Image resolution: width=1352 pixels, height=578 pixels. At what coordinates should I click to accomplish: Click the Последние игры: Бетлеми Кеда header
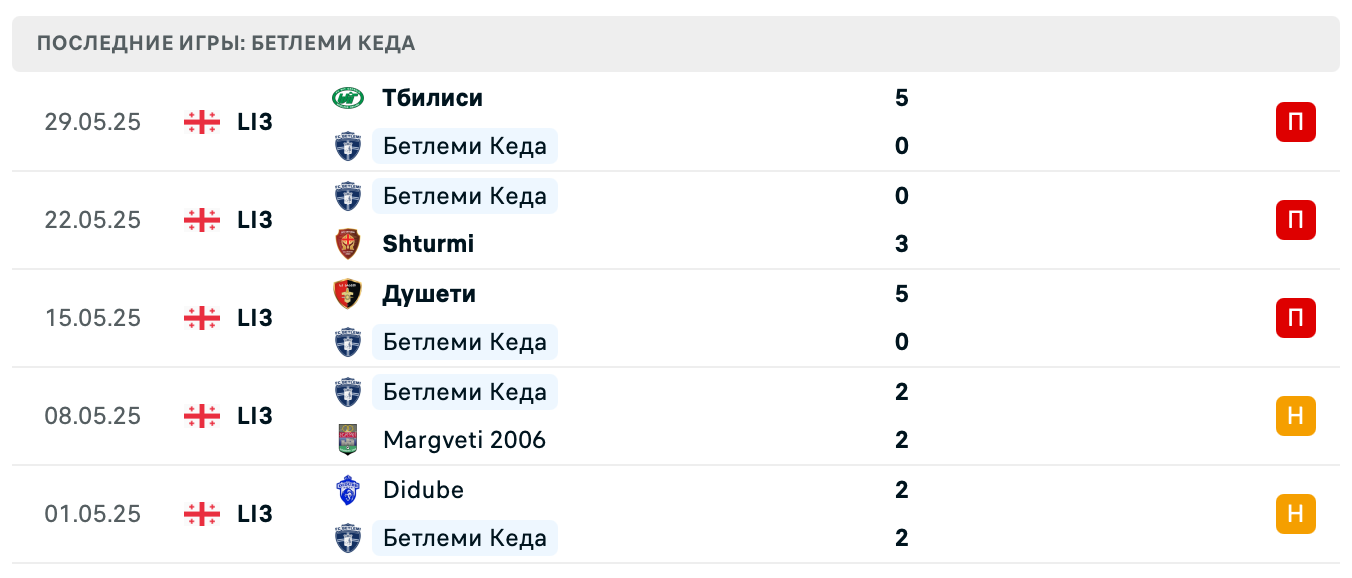point(226,44)
